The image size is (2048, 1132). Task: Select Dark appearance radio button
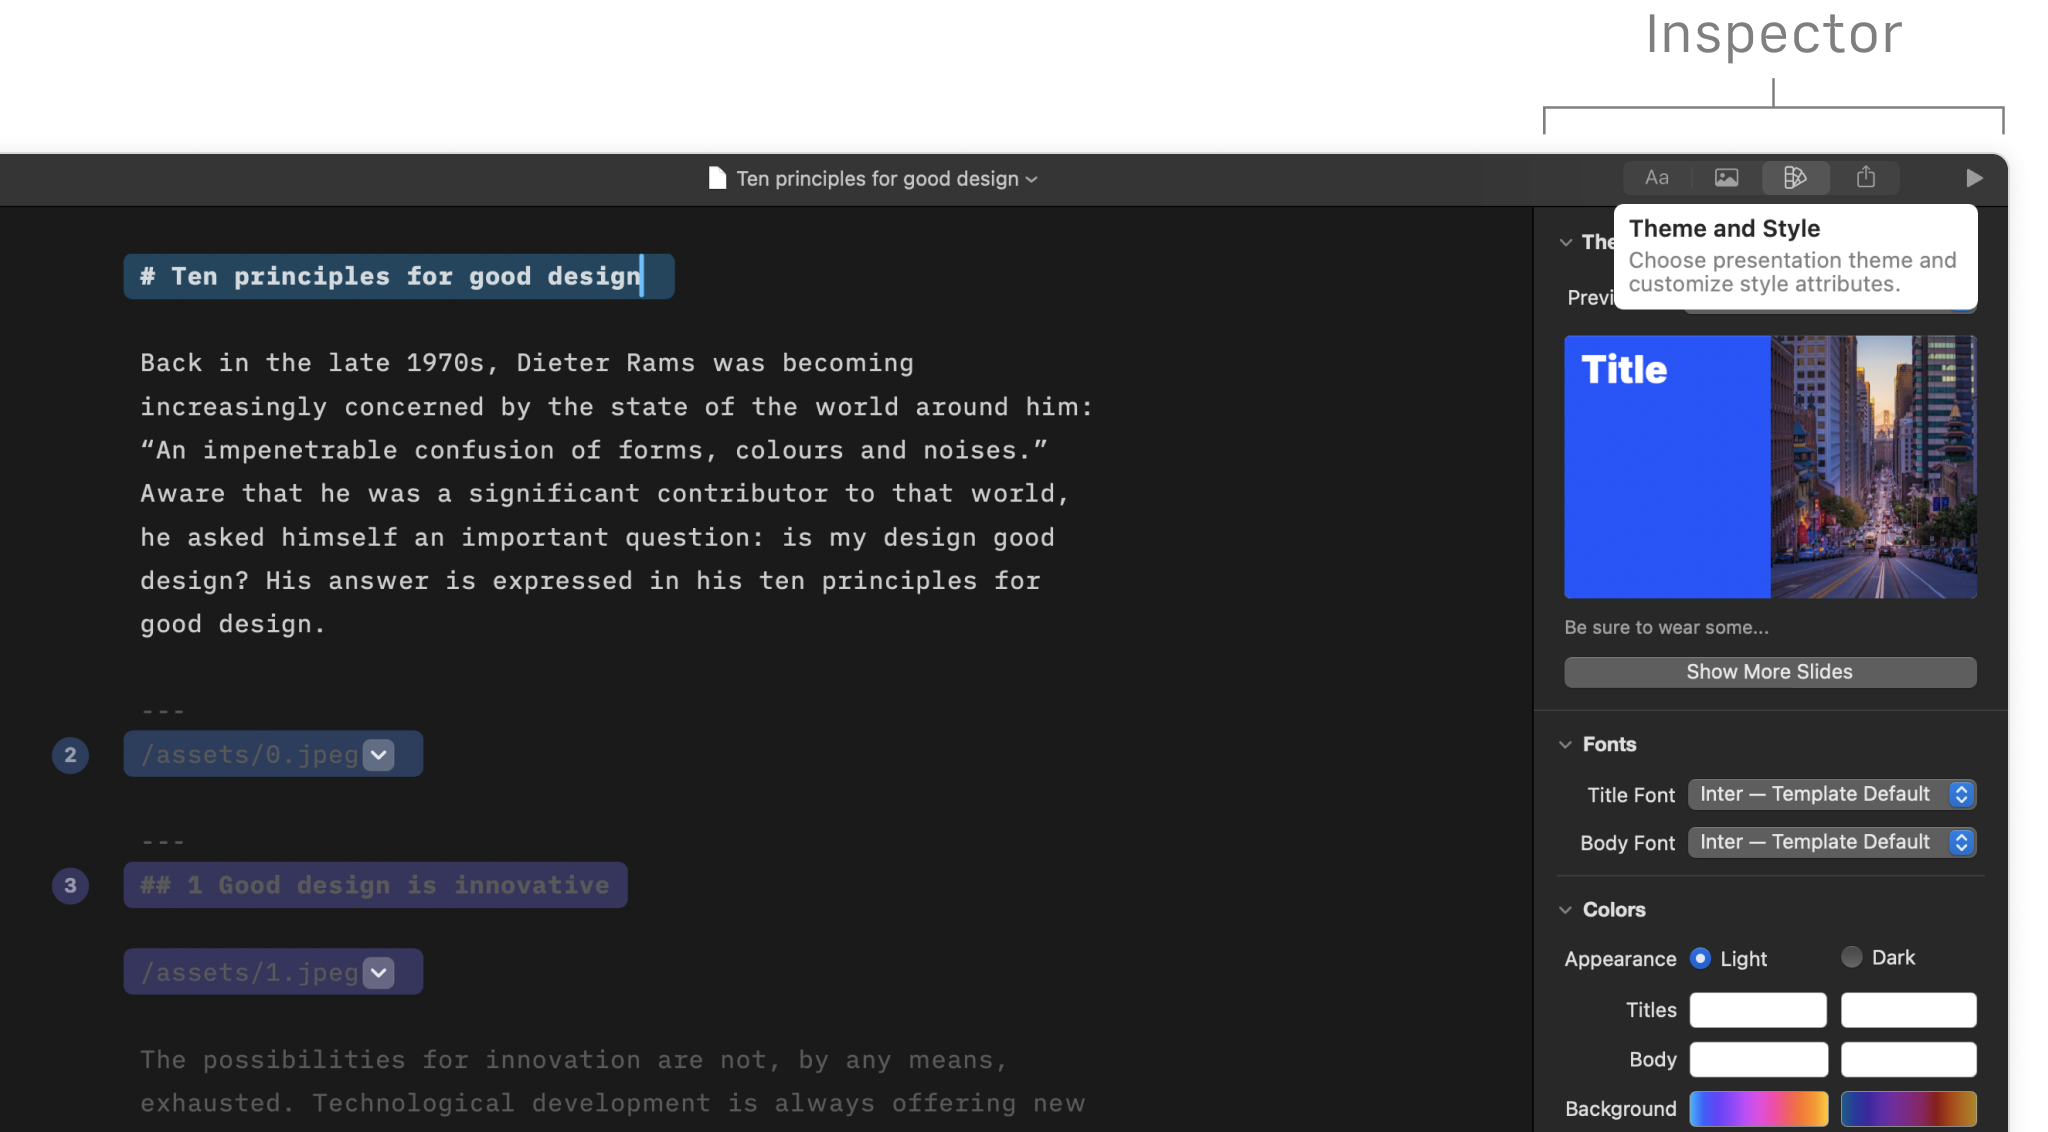click(x=1851, y=959)
